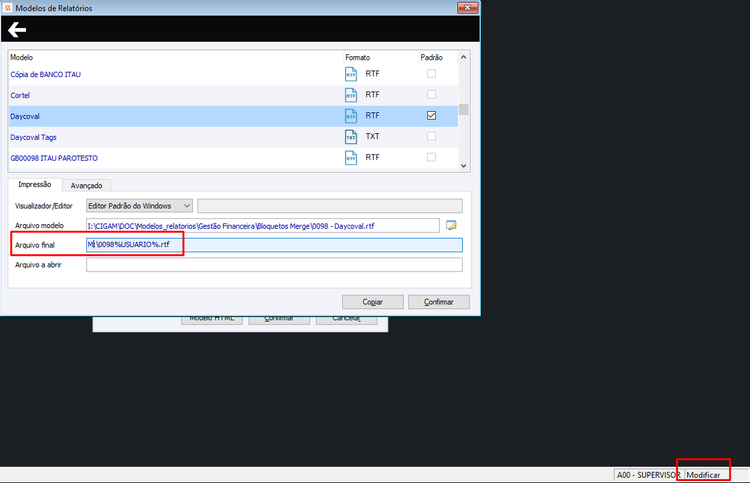Enable Padrão checkbox for Daycoval Tags
750x483 pixels.
click(431, 136)
